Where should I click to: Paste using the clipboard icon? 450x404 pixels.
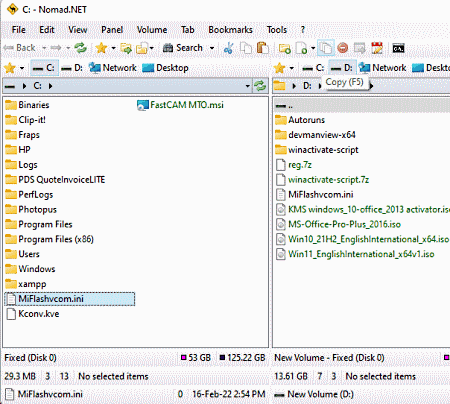click(263, 48)
